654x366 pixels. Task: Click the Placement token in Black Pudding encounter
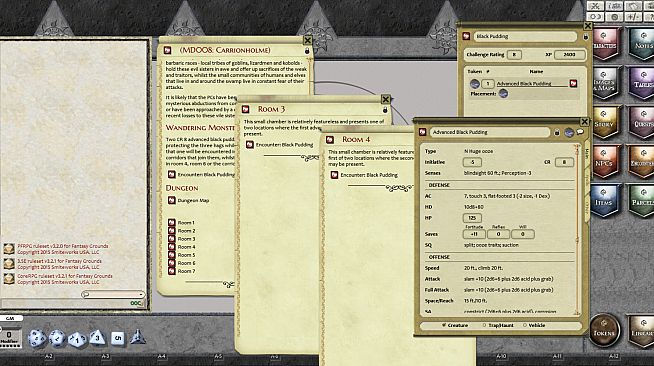tap(503, 94)
